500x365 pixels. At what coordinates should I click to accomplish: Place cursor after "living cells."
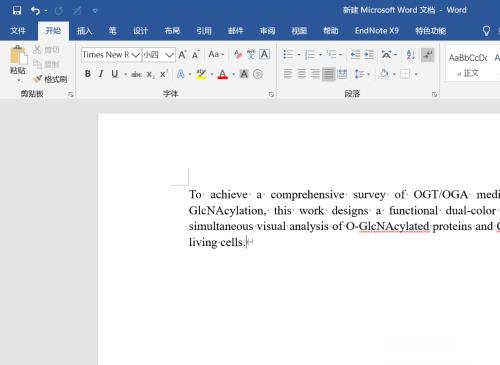coord(246,242)
